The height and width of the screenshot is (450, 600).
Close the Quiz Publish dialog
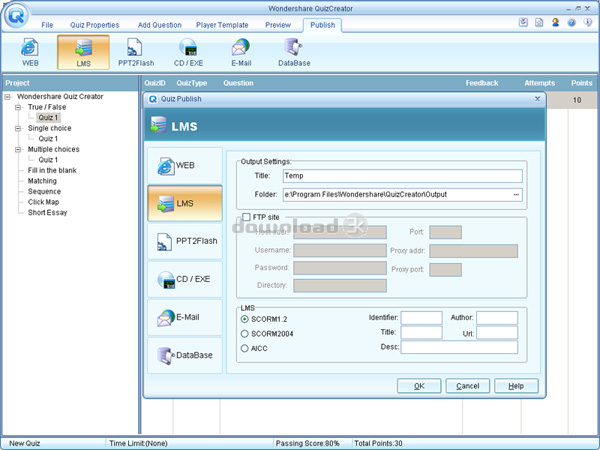[537, 99]
